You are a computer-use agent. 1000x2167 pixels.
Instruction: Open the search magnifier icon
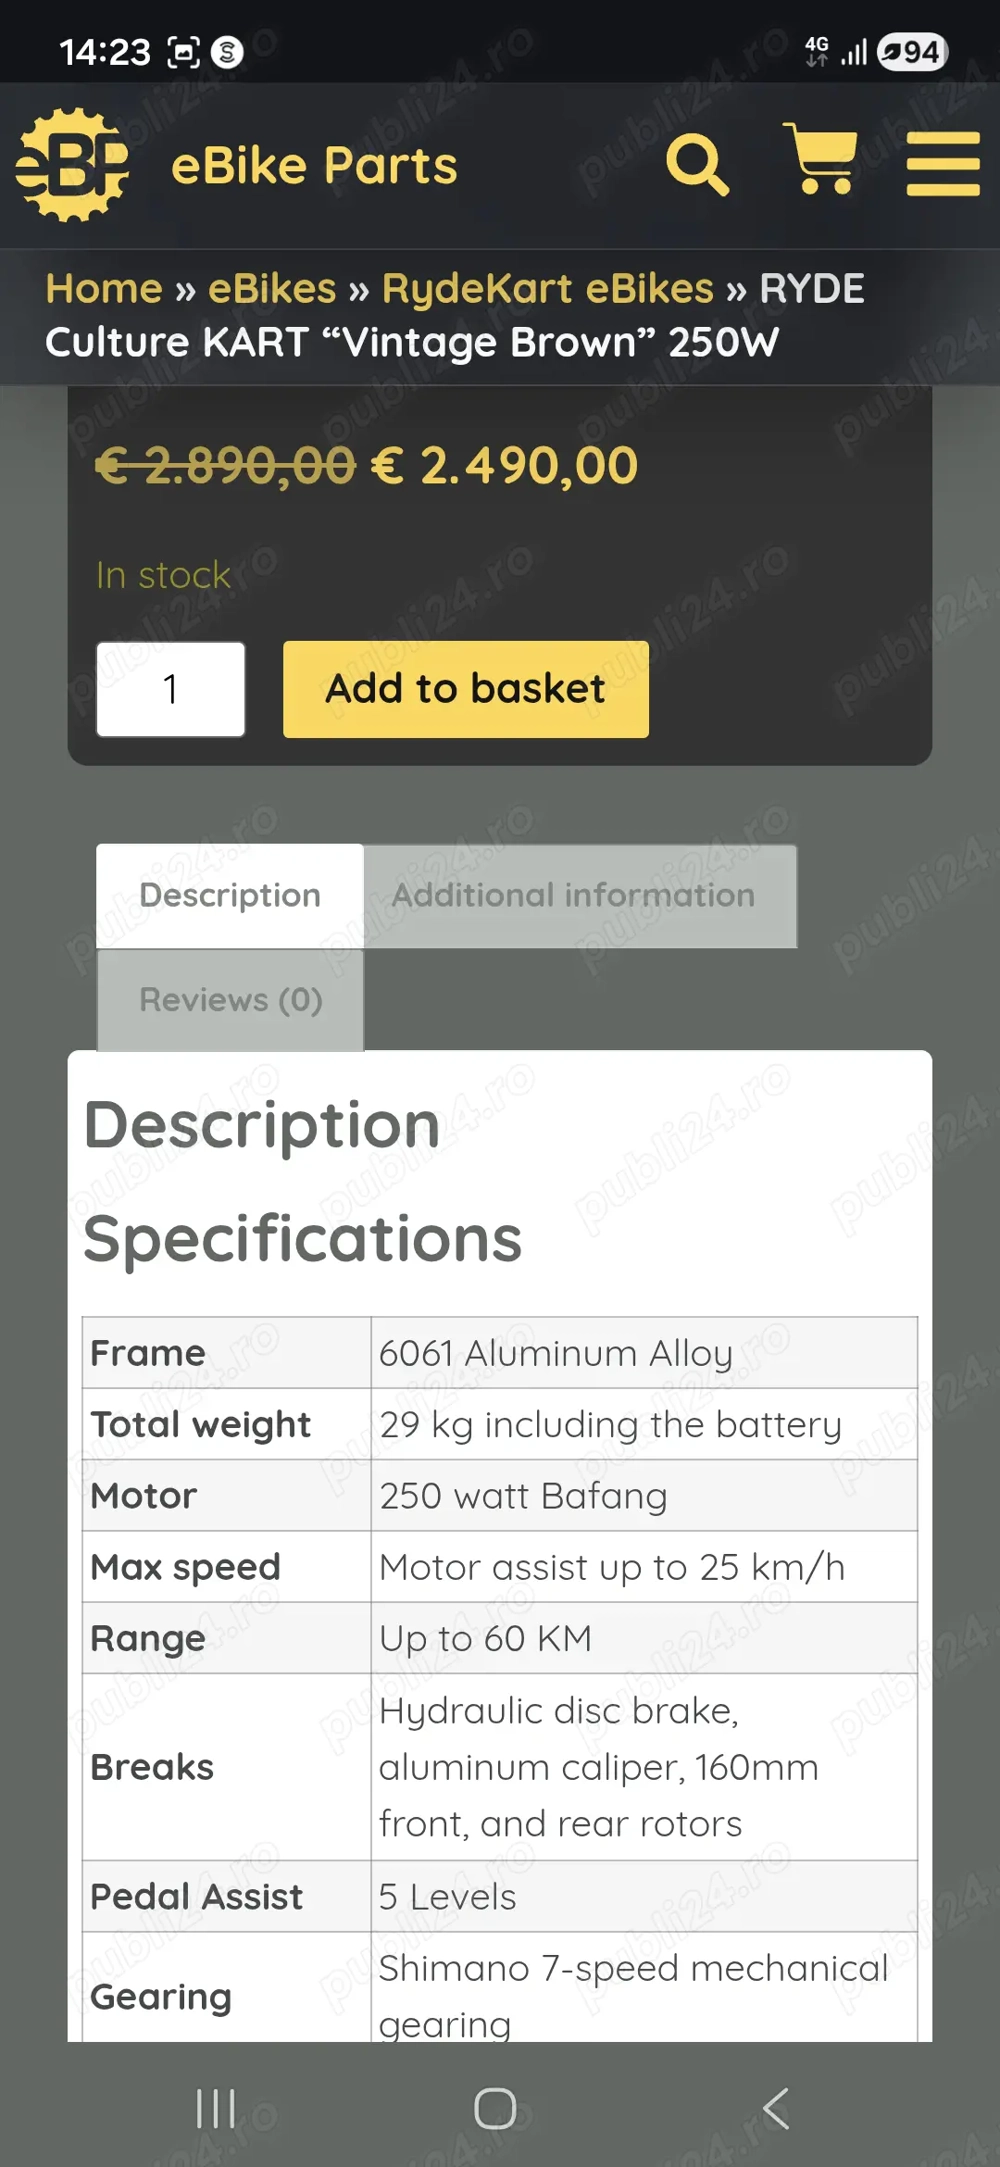(x=697, y=164)
